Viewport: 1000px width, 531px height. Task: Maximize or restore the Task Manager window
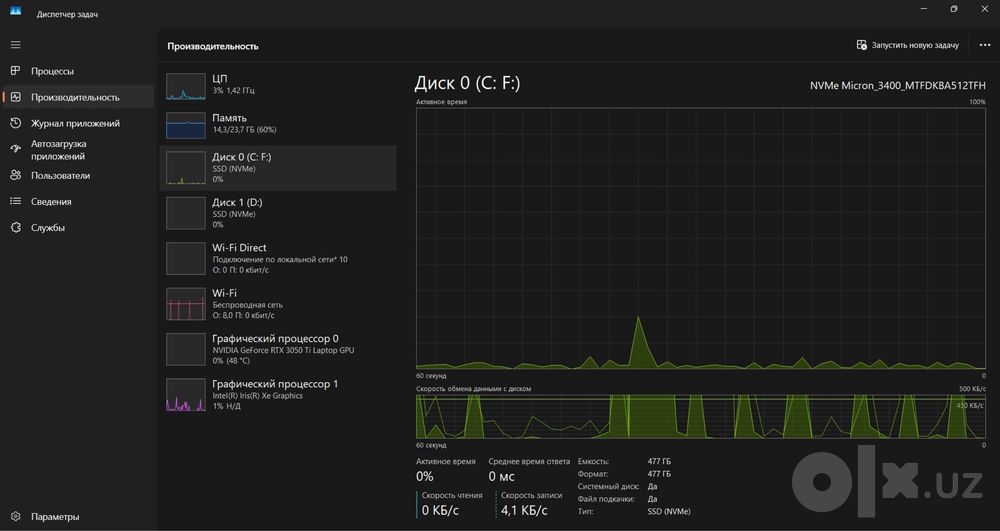tap(954, 9)
